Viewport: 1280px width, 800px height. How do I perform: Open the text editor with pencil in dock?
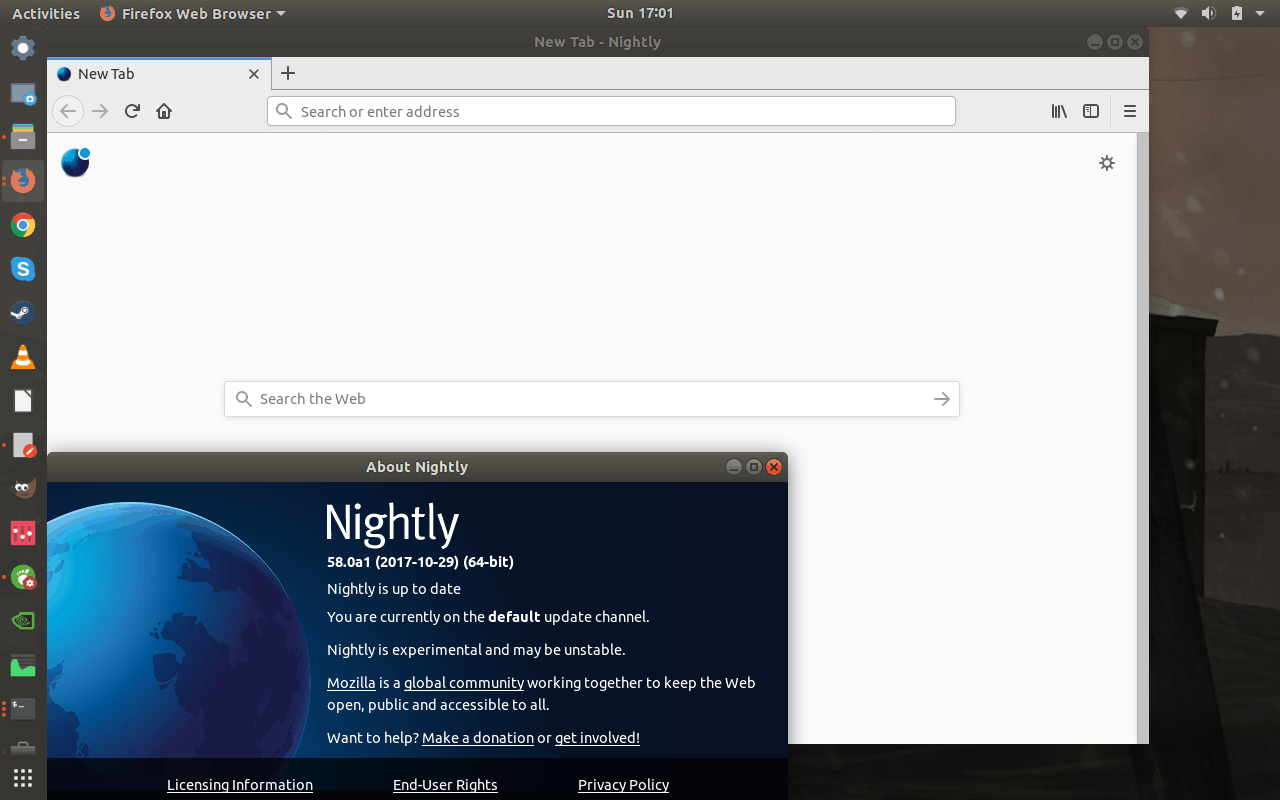(23, 445)
